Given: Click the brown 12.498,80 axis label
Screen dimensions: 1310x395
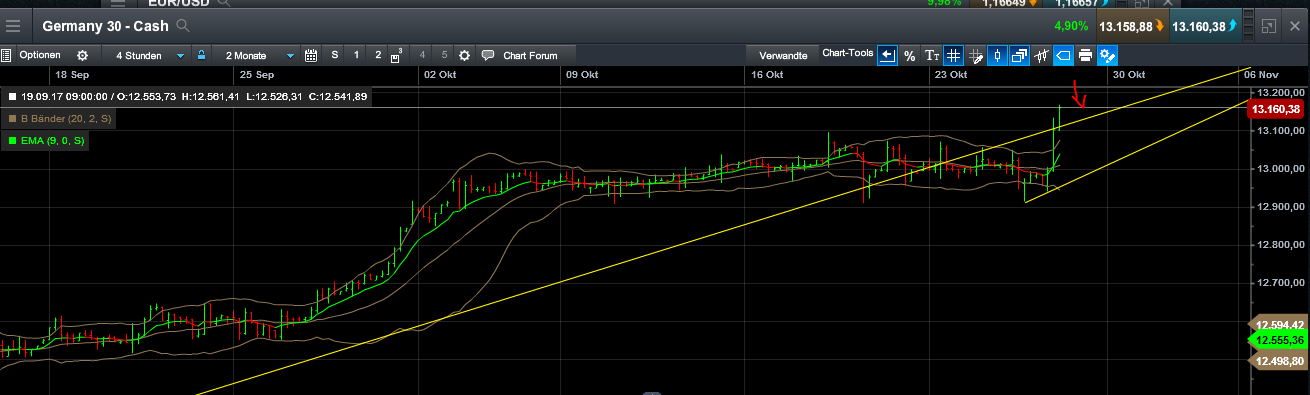Looking at the screenshot, I should (x=1279, y=361).
